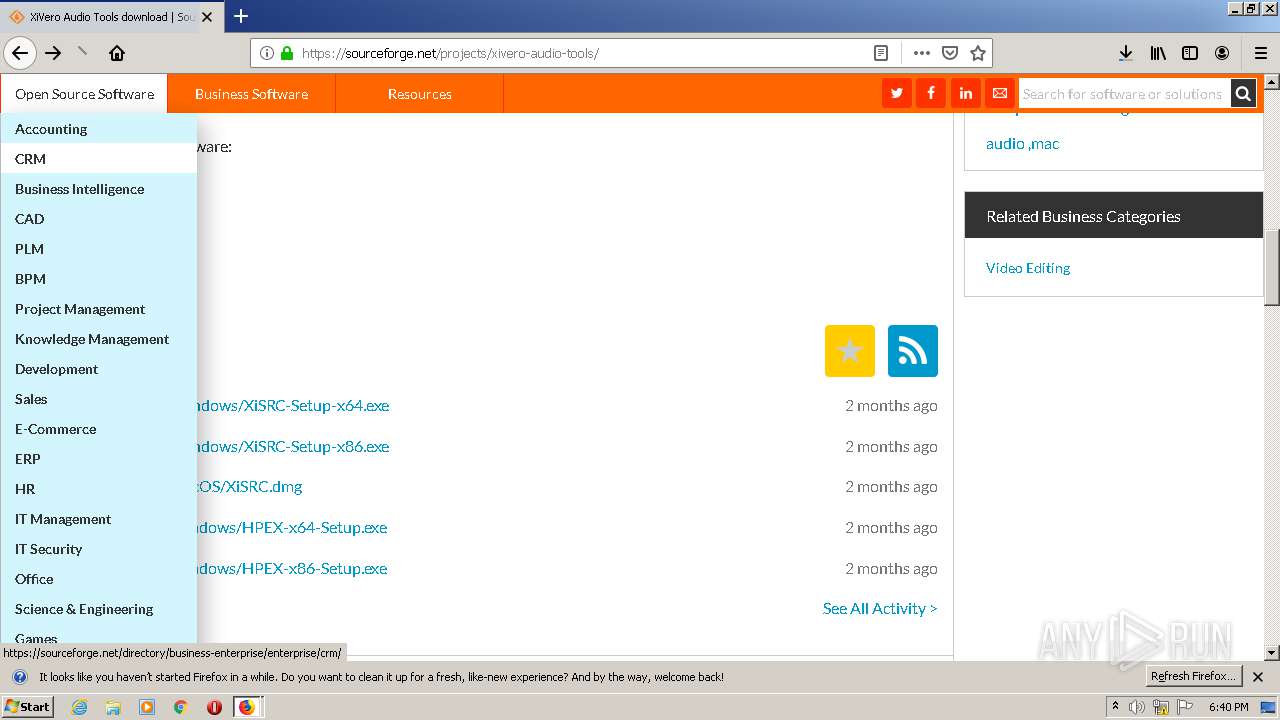Click the Refresh Firefox button

[x=1193, y=677]
